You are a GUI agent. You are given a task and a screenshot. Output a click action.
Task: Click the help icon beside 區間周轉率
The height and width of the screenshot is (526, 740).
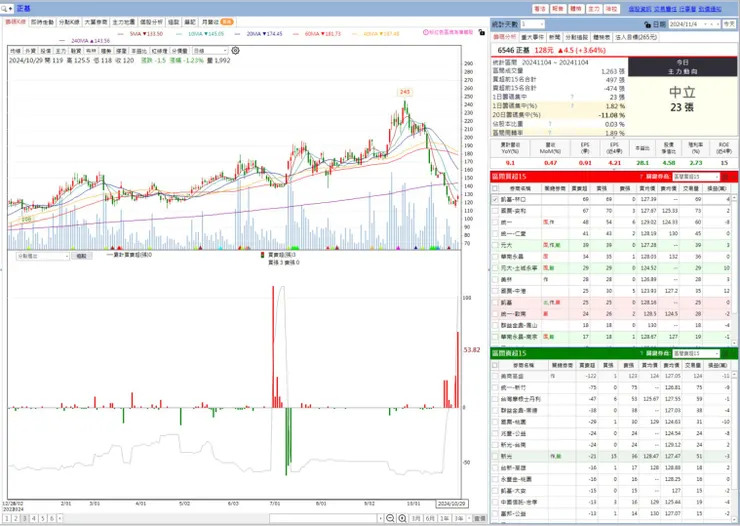(550, 133)
